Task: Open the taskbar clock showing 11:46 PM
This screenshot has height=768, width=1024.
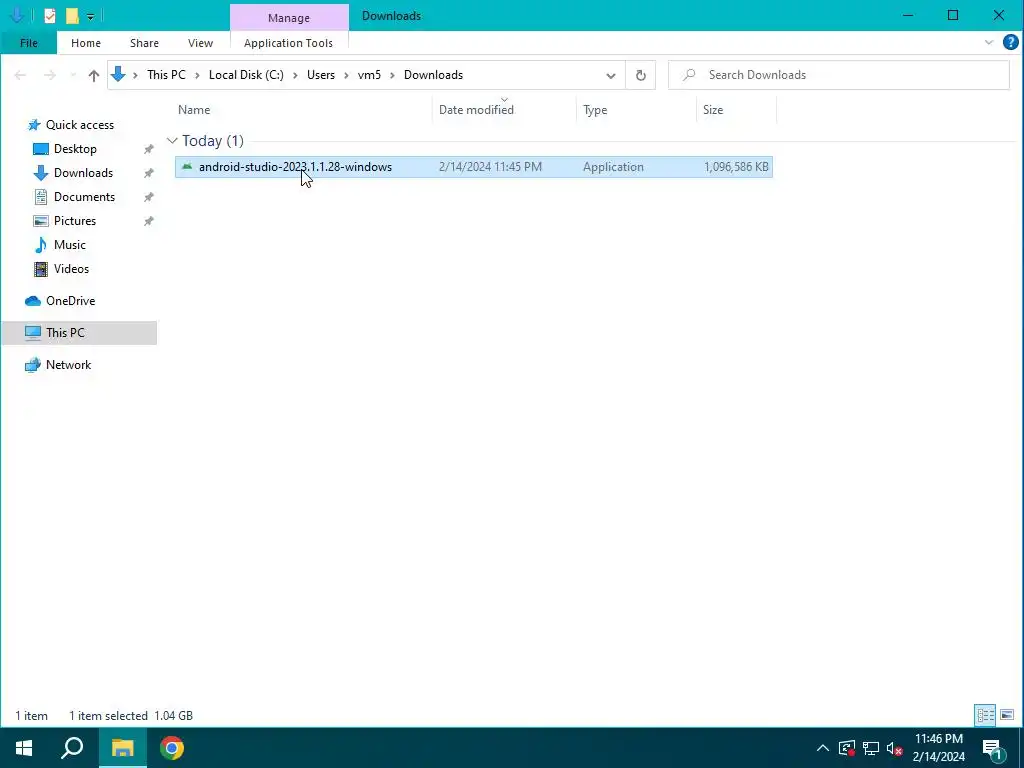Action: (938, 748)
